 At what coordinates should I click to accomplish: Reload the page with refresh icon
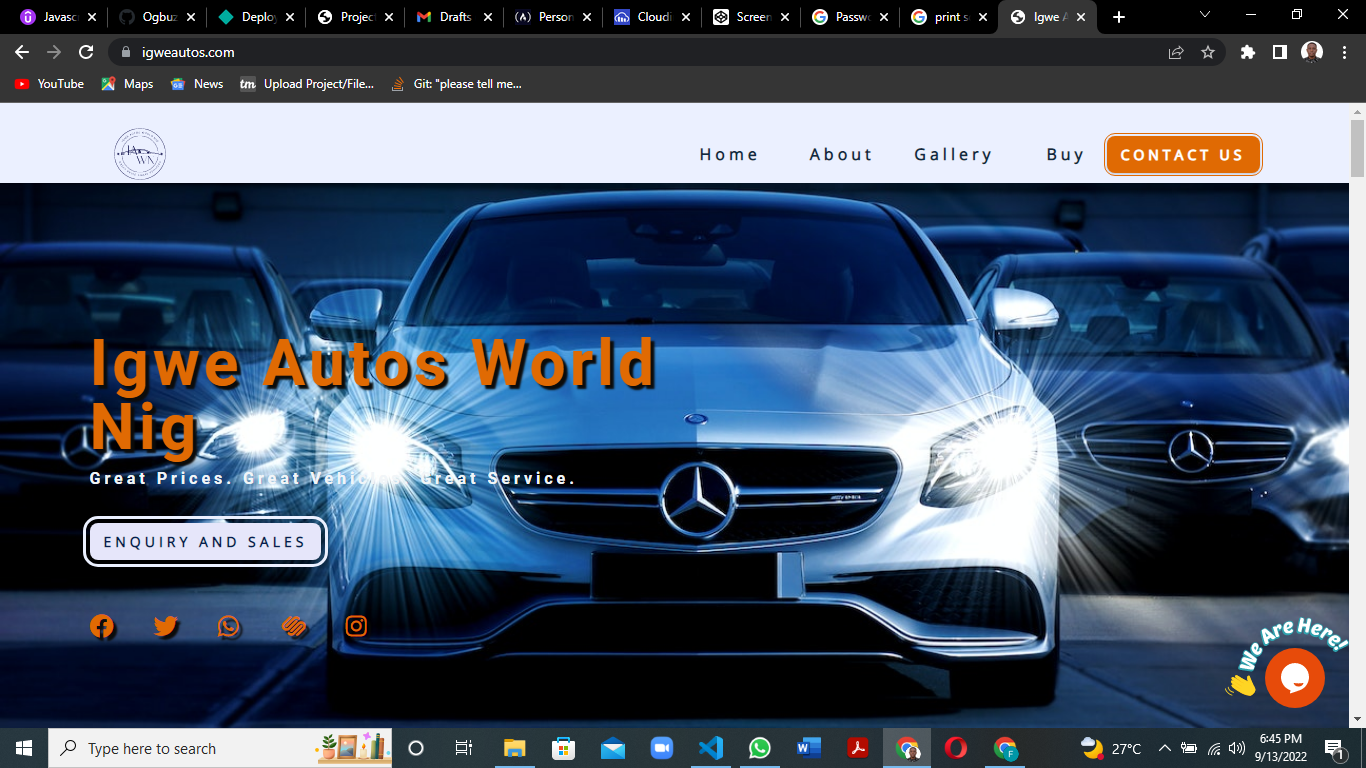[x=86, y=52]
